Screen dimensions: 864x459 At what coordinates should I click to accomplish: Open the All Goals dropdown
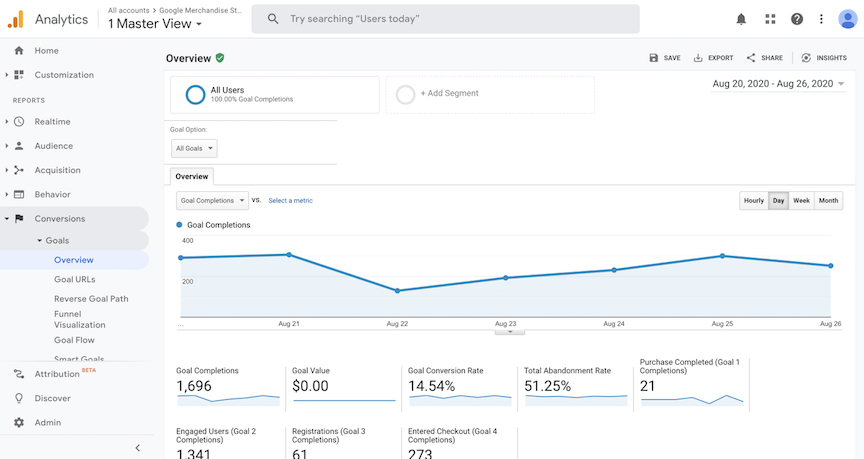click(194, 149)
